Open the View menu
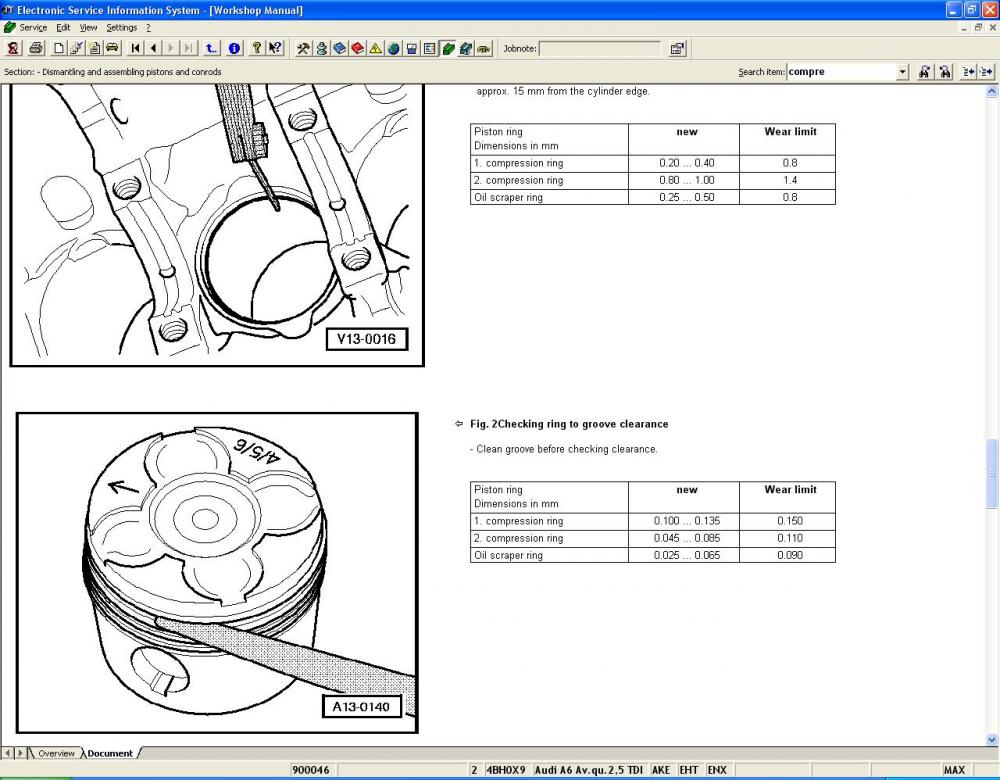 [89, 28]
